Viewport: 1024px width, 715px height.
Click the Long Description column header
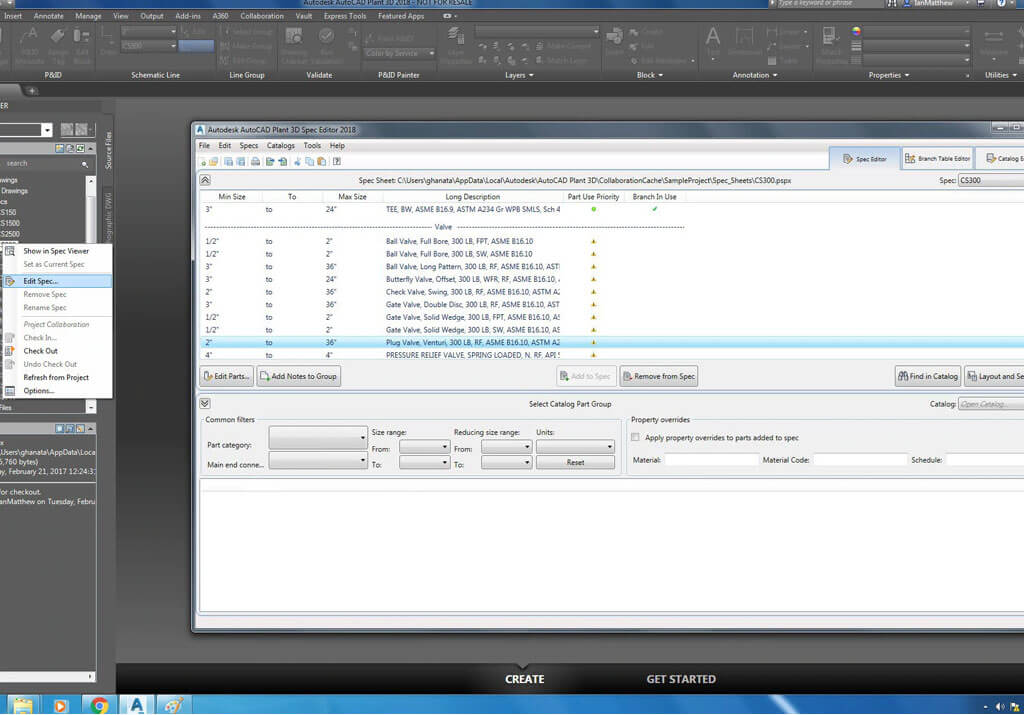(x=473, y=197)
